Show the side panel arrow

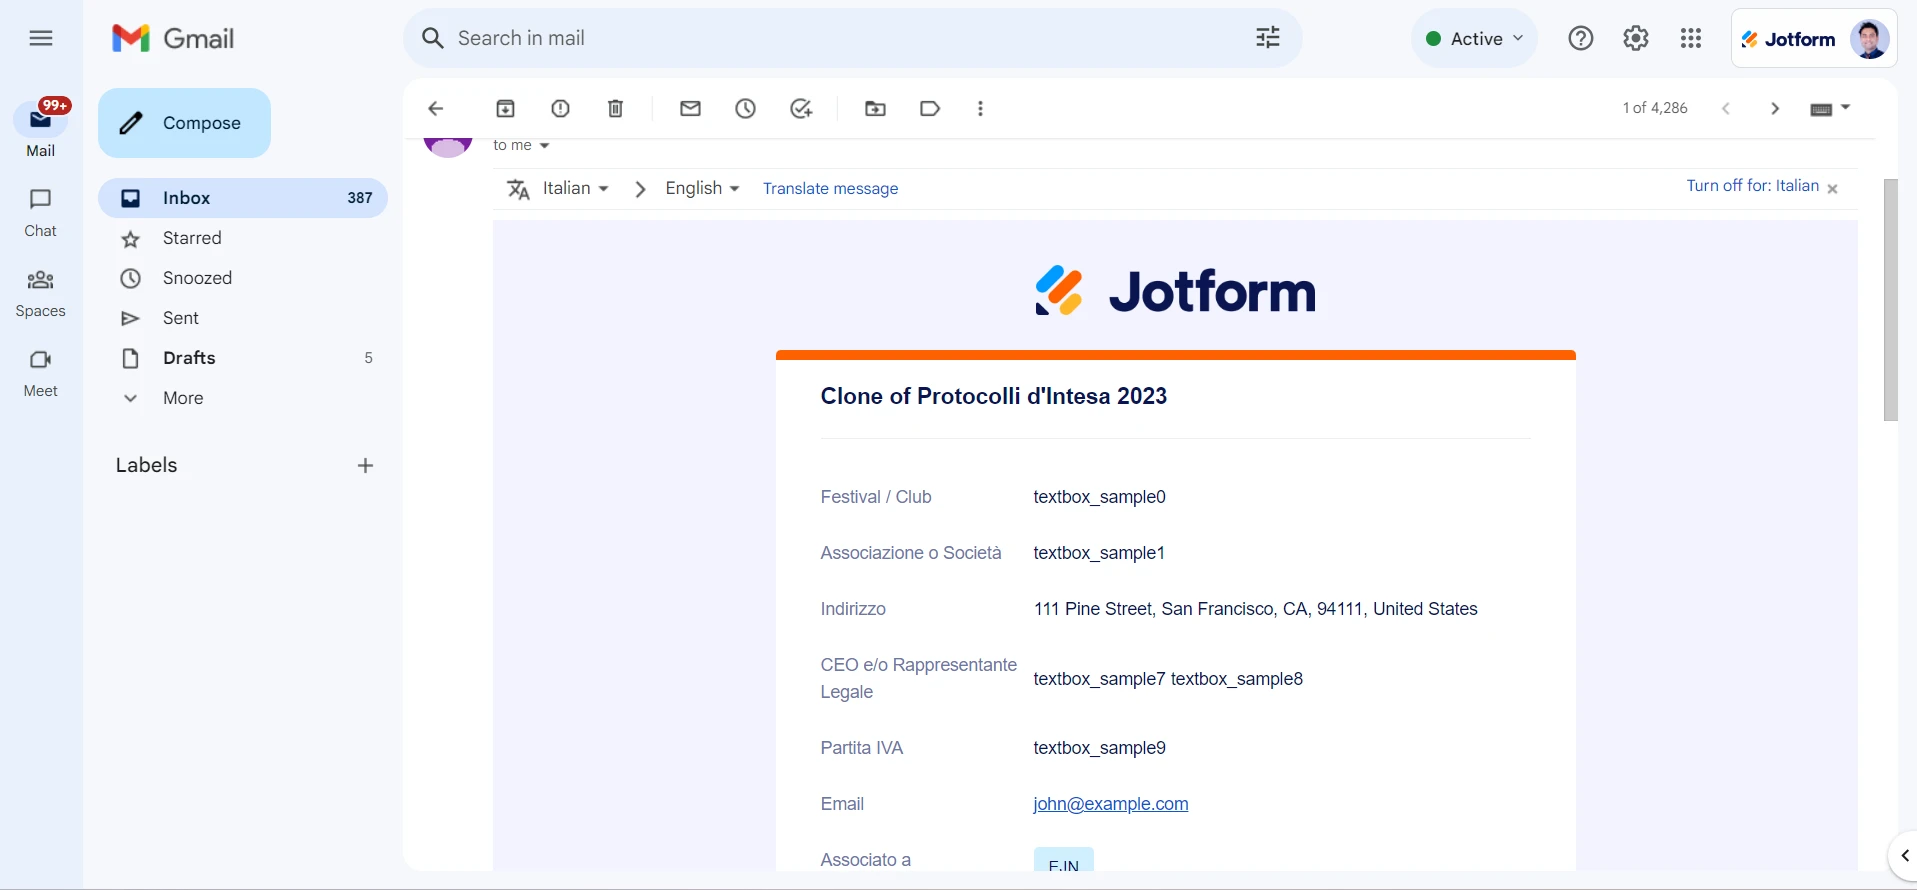point(1904,856)
